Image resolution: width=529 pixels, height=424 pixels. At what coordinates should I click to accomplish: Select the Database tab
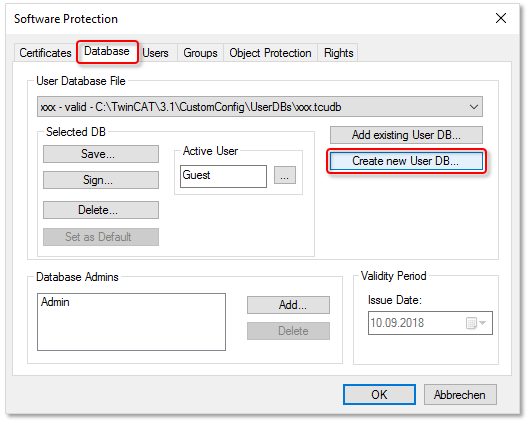(107, 52)
